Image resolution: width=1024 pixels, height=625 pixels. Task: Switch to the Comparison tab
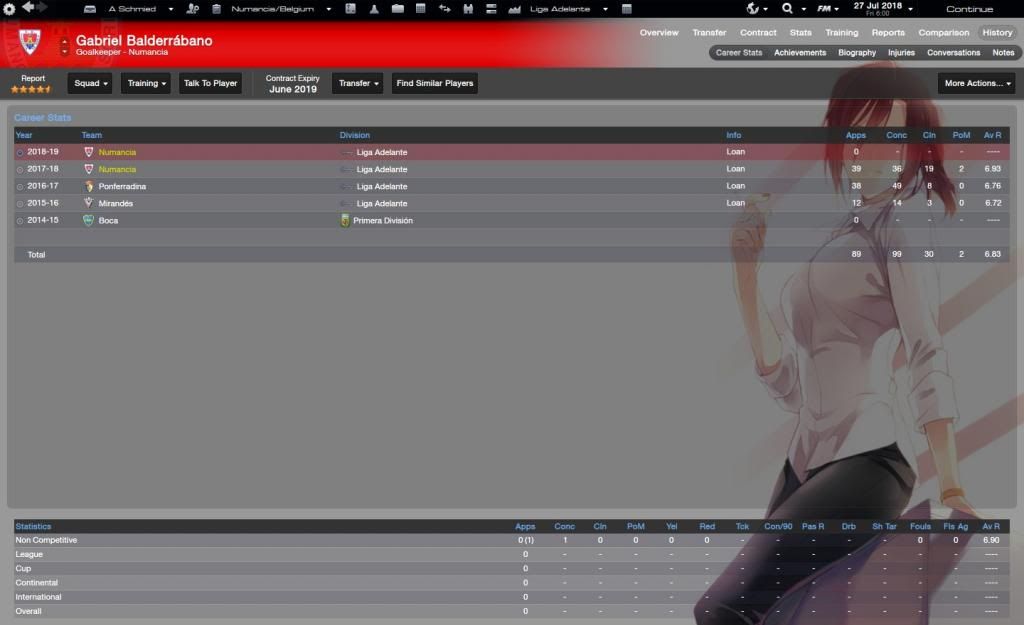(944, 33)
